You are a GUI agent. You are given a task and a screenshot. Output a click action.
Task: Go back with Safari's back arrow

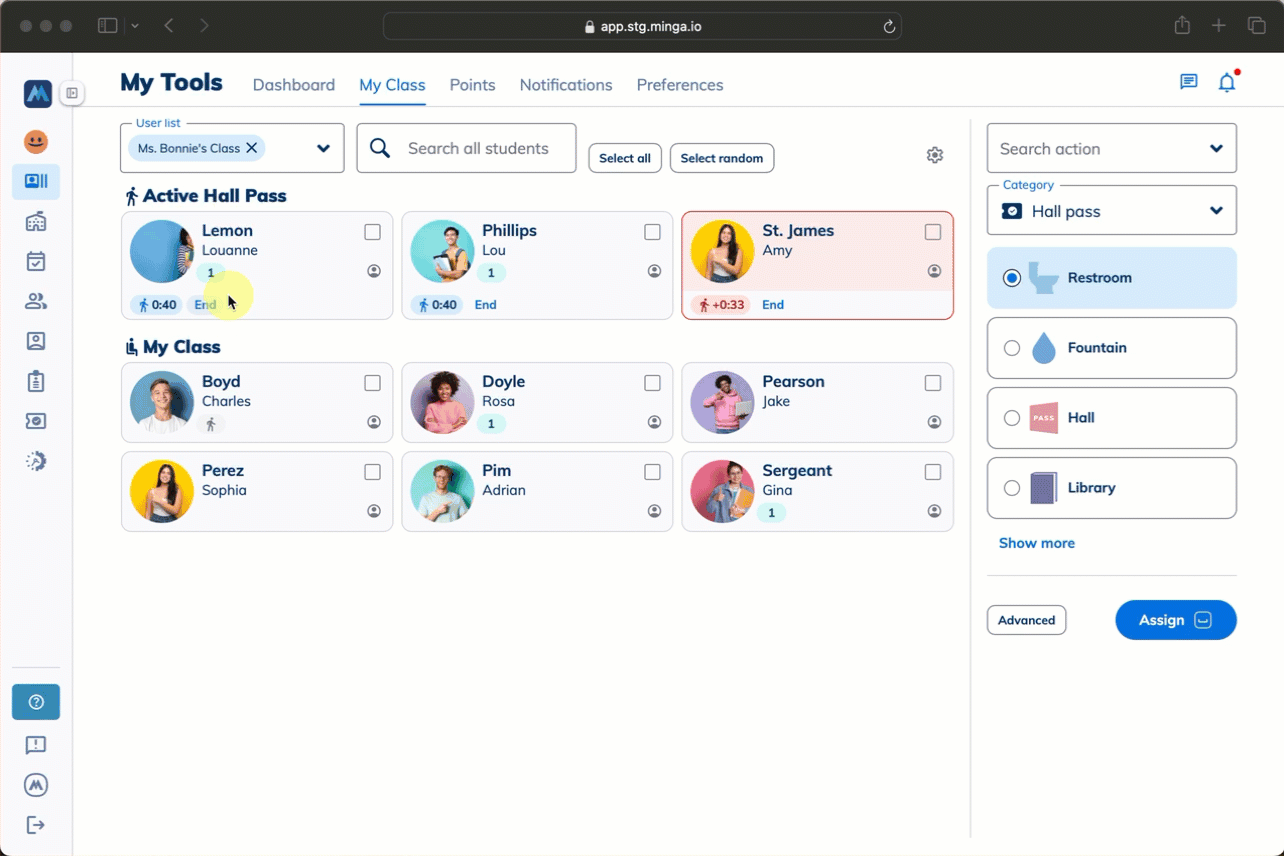pos(169,26)
